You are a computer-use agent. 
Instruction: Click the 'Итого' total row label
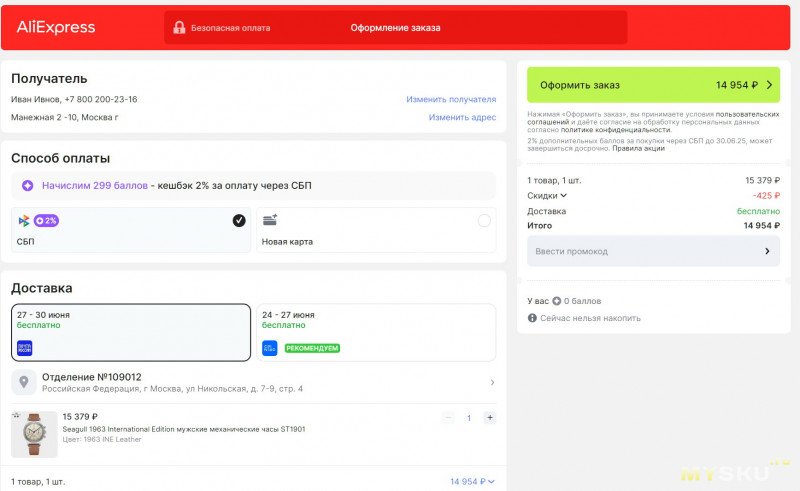(539, 225)
